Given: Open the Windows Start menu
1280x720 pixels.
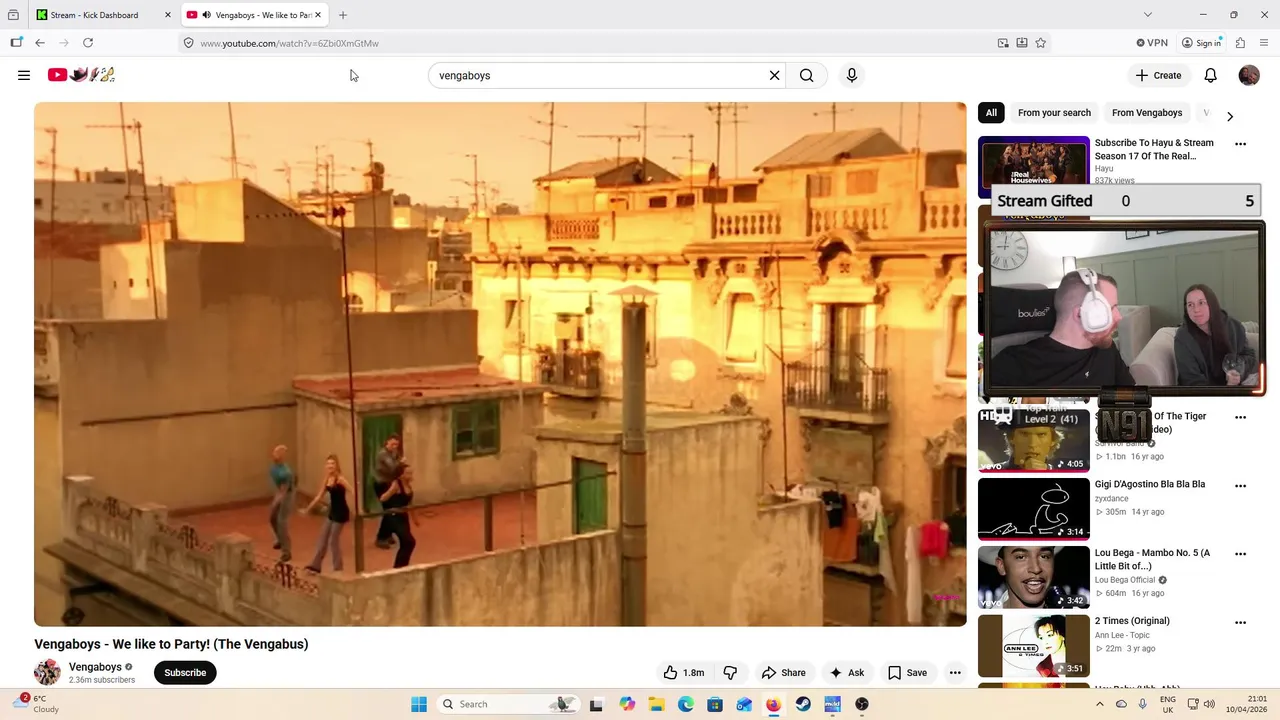Looking at the screenshot, I should pos(419,704).
